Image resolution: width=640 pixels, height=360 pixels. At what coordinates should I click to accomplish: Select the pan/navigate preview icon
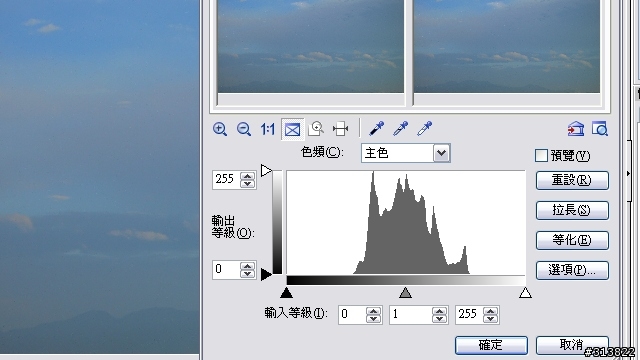pyautogui.click(x=340, y=129)
